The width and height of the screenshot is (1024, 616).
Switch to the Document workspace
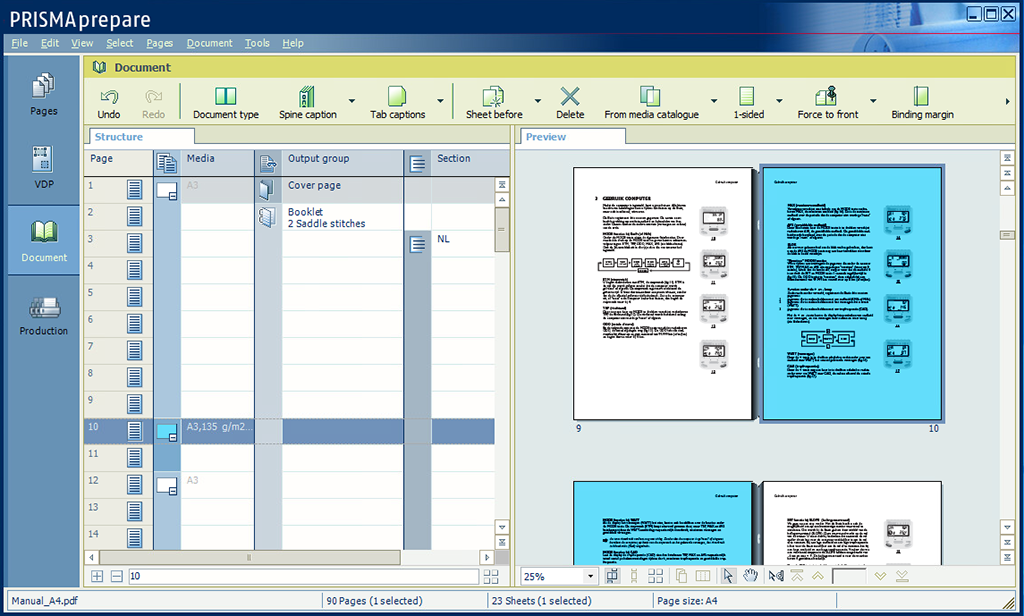(44, 240)
